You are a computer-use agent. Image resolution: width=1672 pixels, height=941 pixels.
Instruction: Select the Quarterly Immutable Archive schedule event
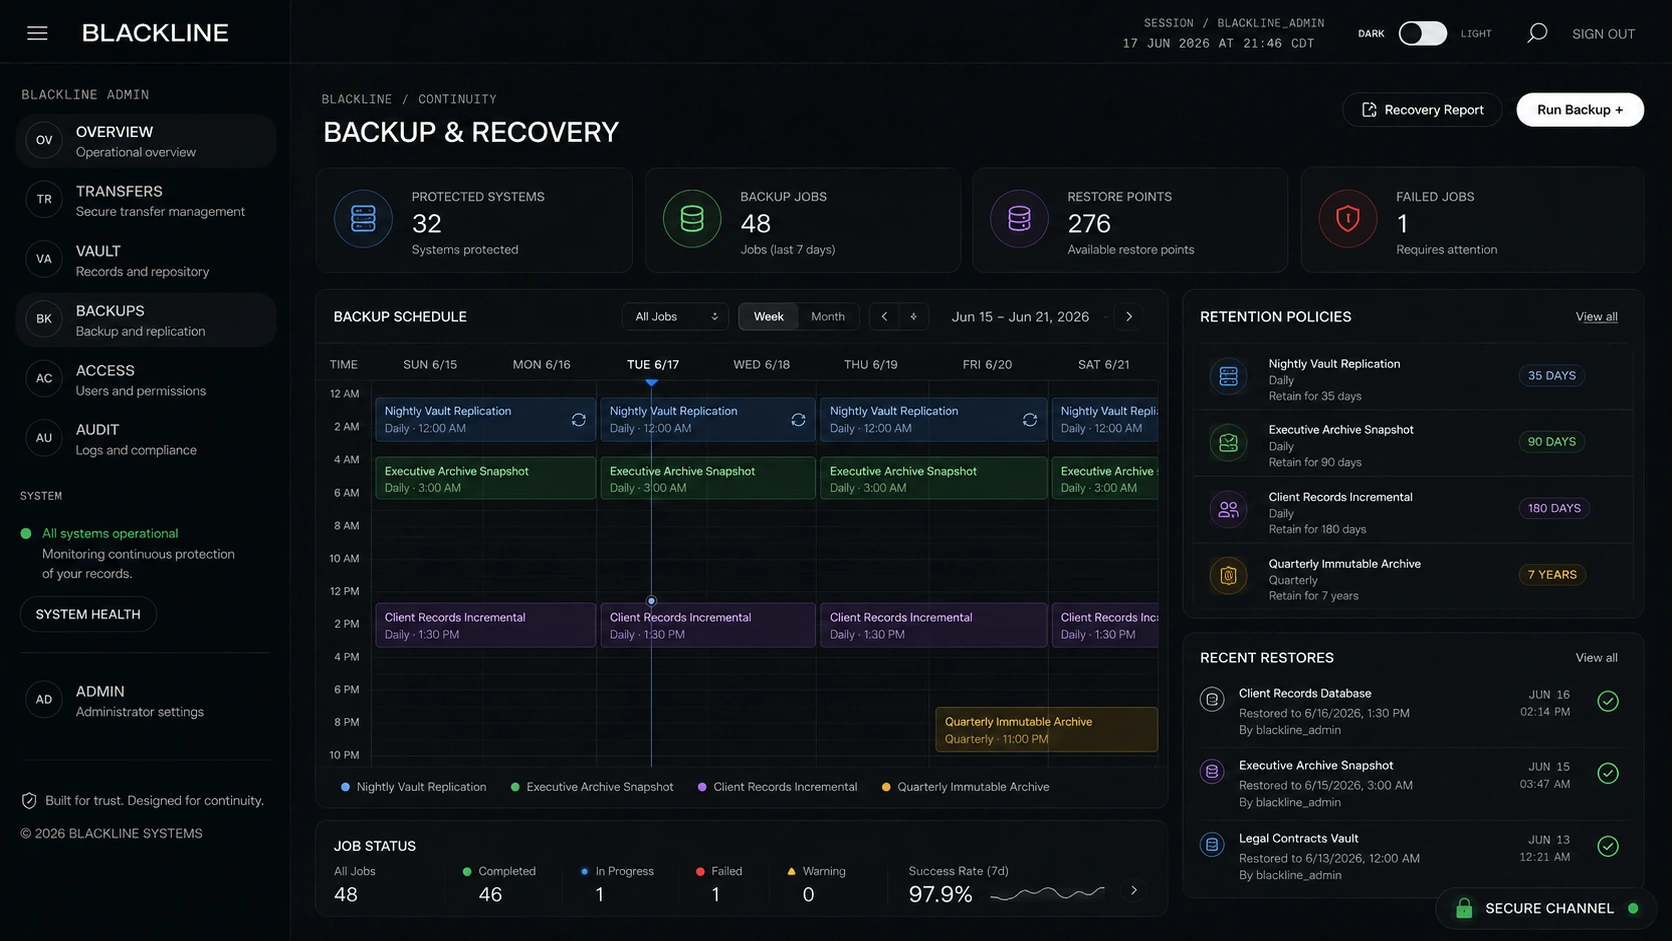[1046, 730]
